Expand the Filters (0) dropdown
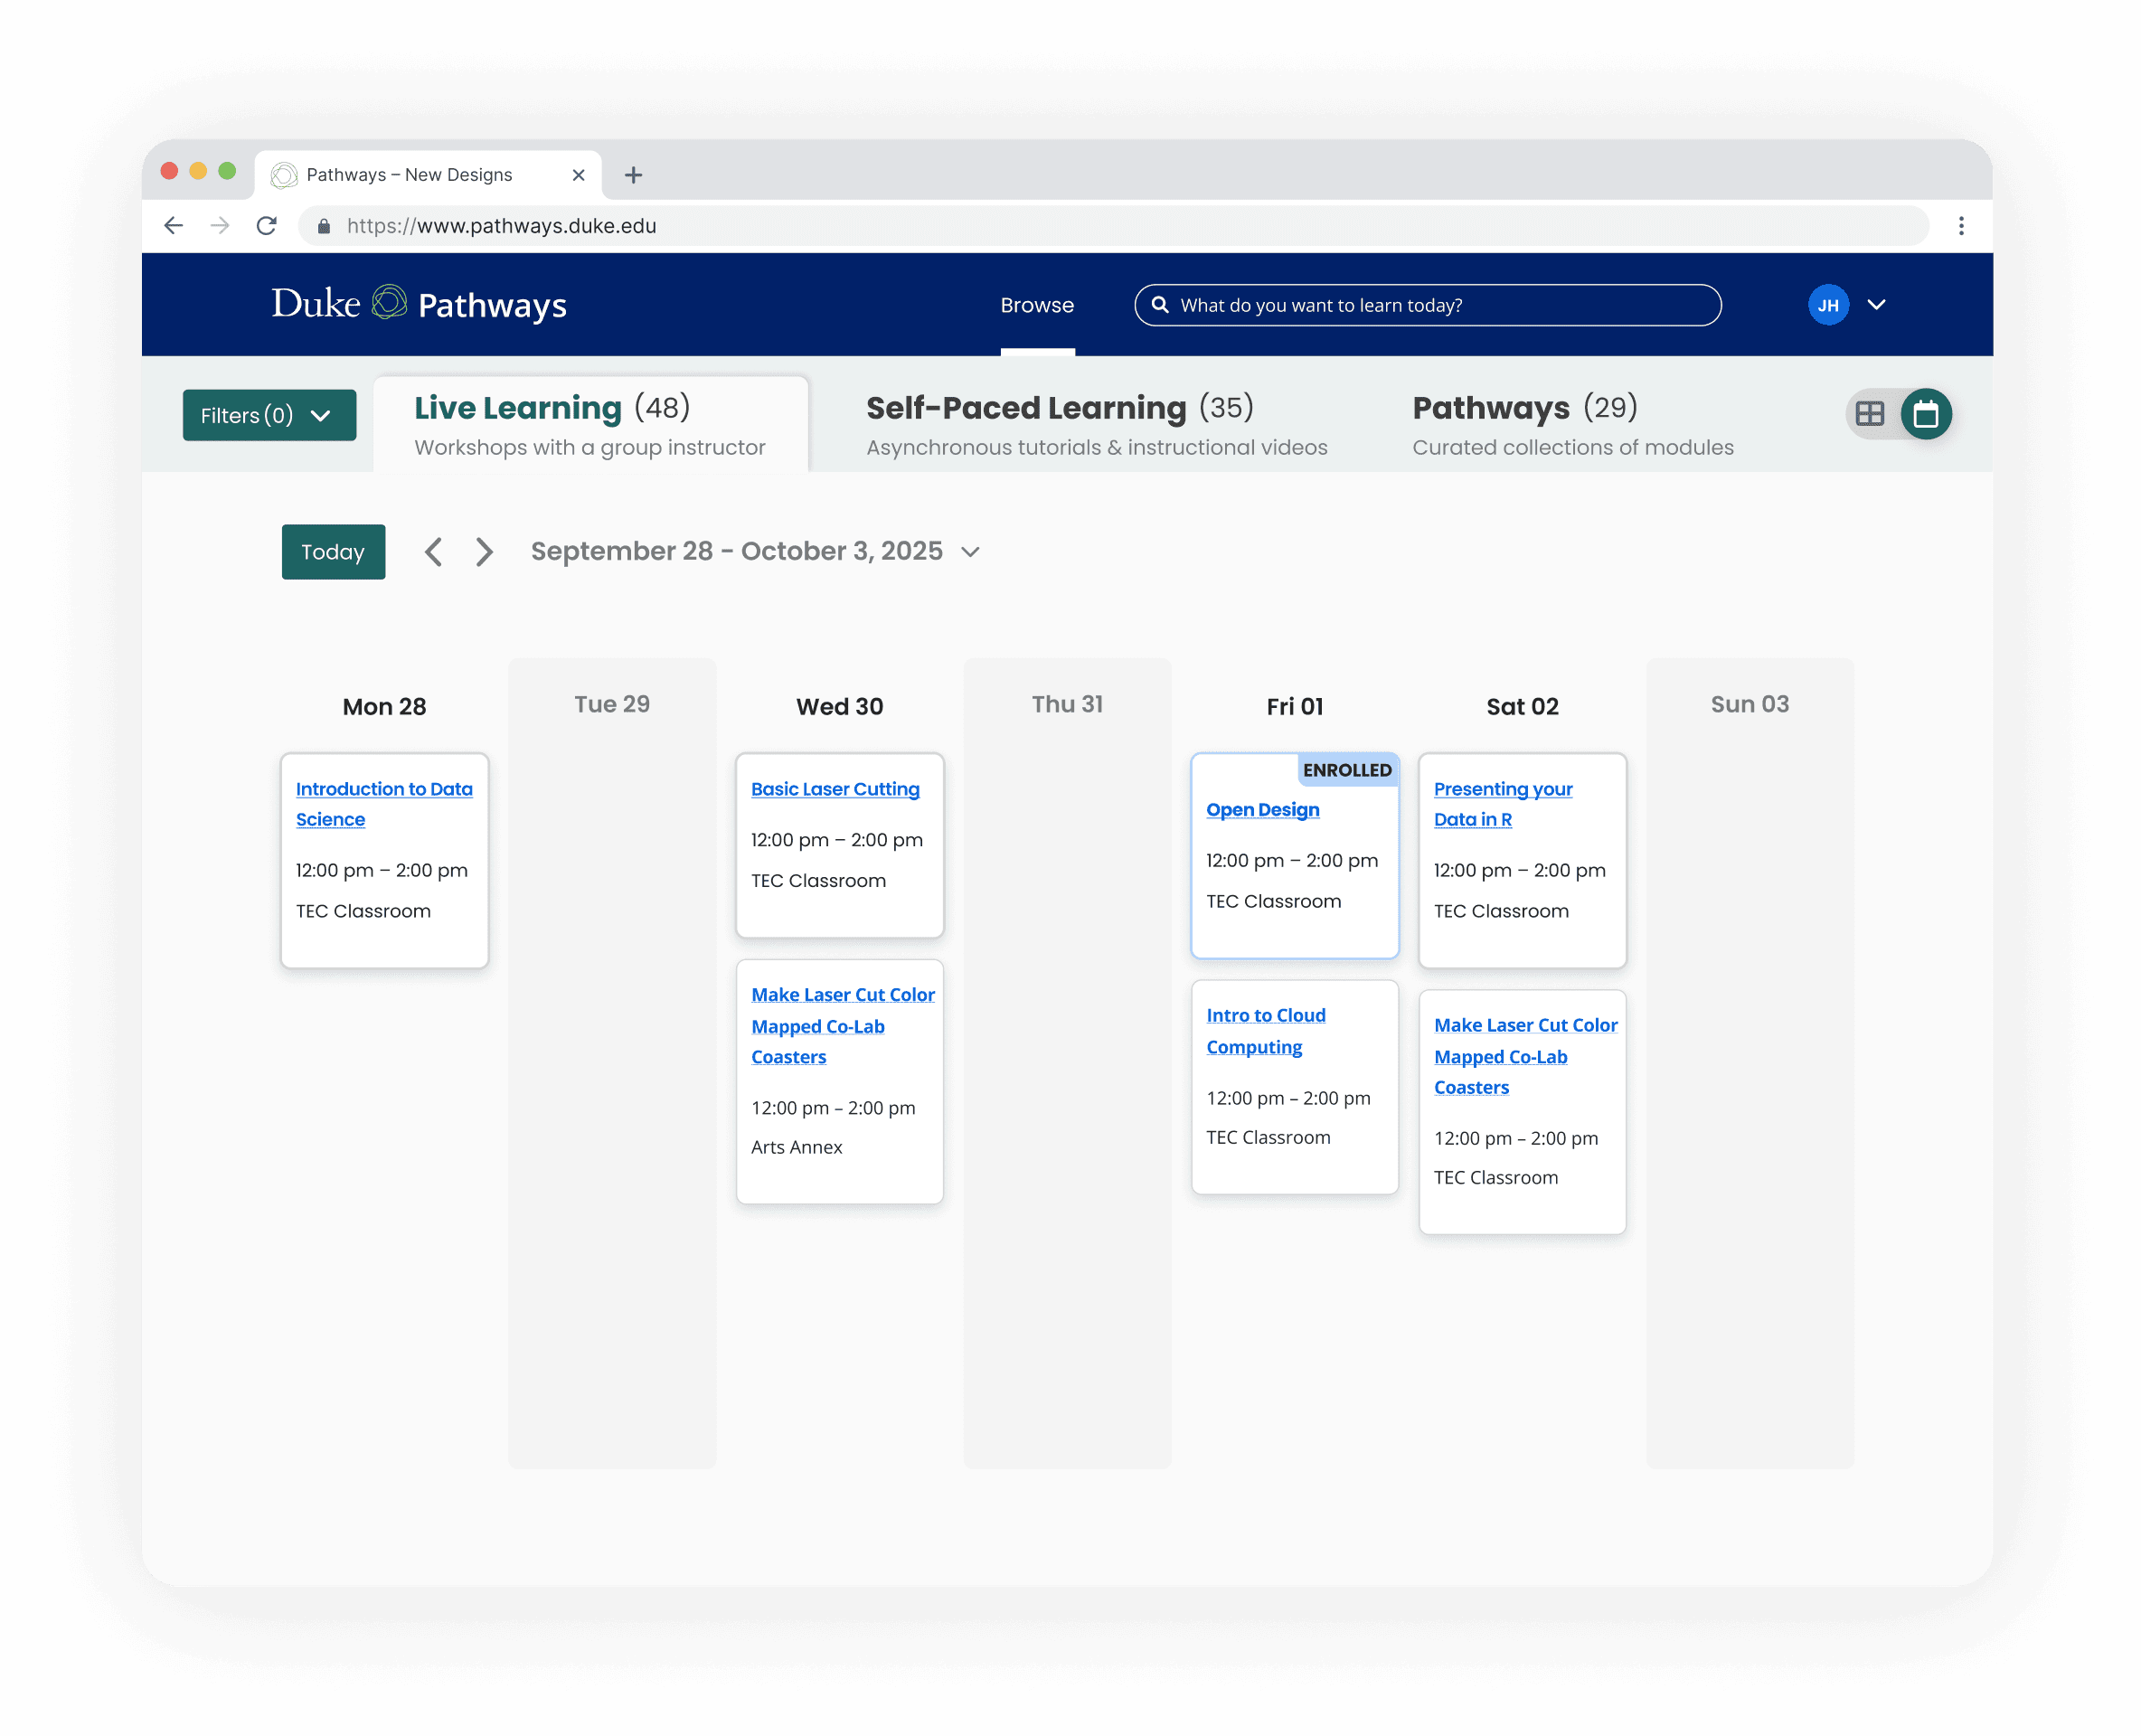The height and width of the screenshot is (1736, 2141). coord(269,415)
